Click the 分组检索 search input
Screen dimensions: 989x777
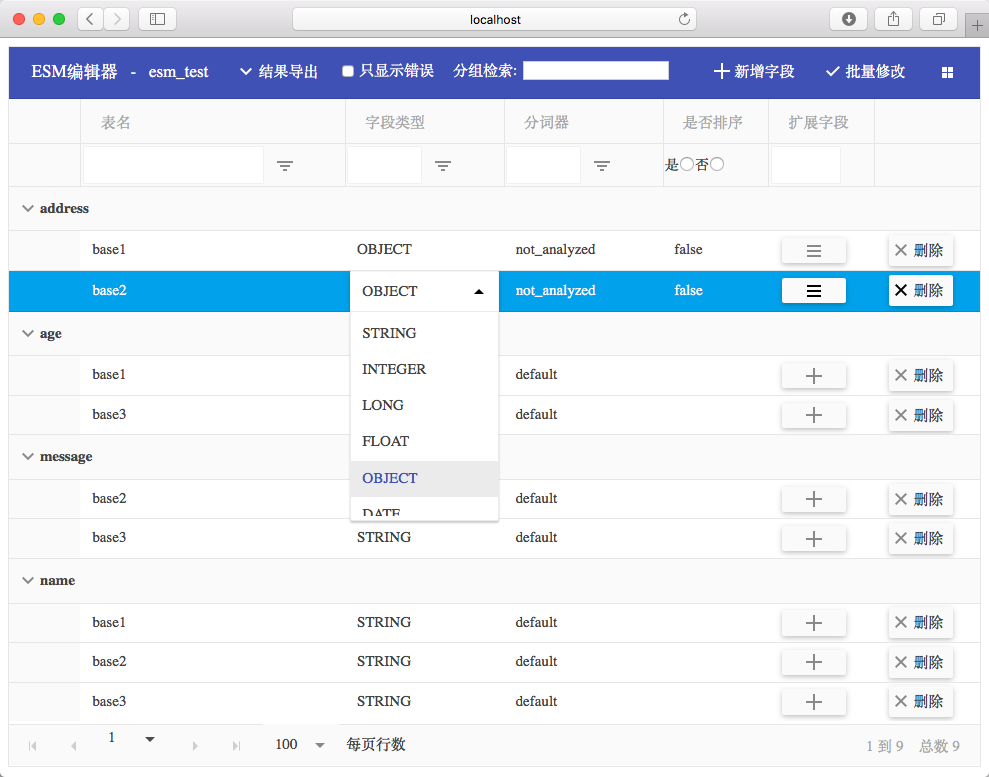[595, 71]
